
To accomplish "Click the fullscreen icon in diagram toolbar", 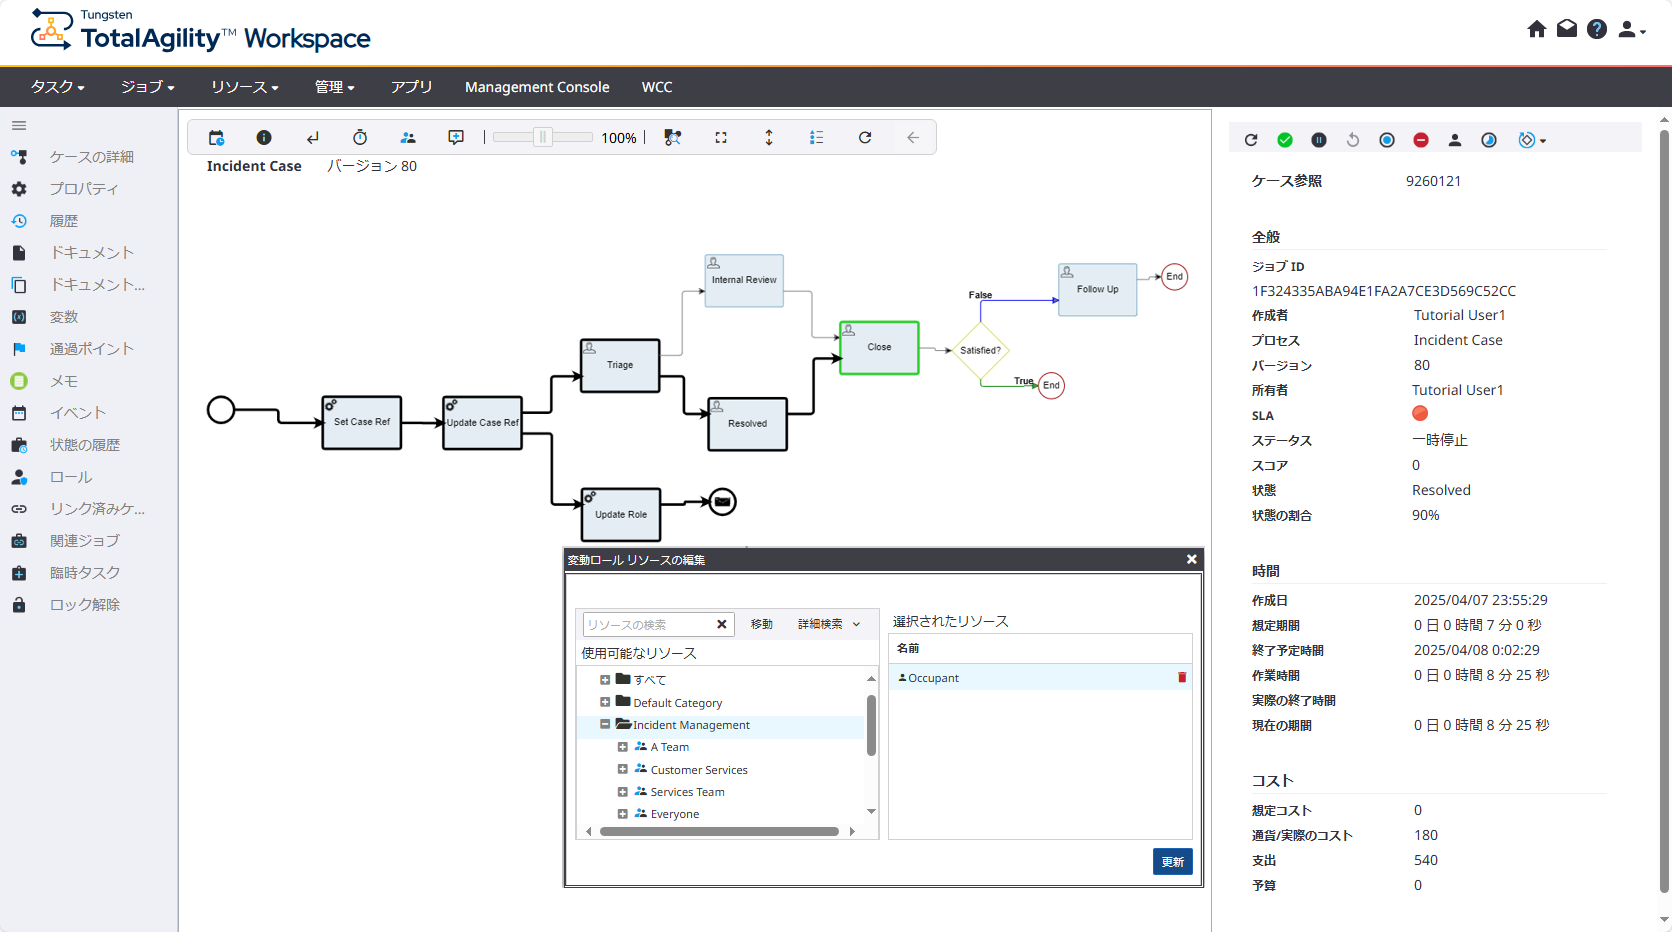I will (x=721, y=138).
